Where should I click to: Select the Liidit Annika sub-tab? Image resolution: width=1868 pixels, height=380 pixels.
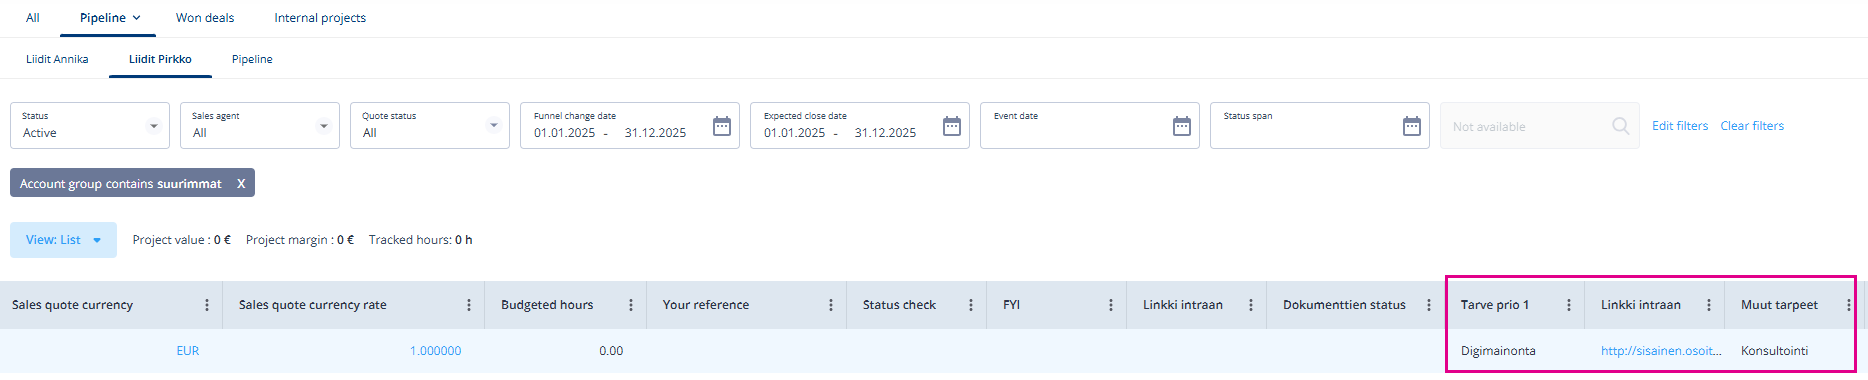point(57,59)
